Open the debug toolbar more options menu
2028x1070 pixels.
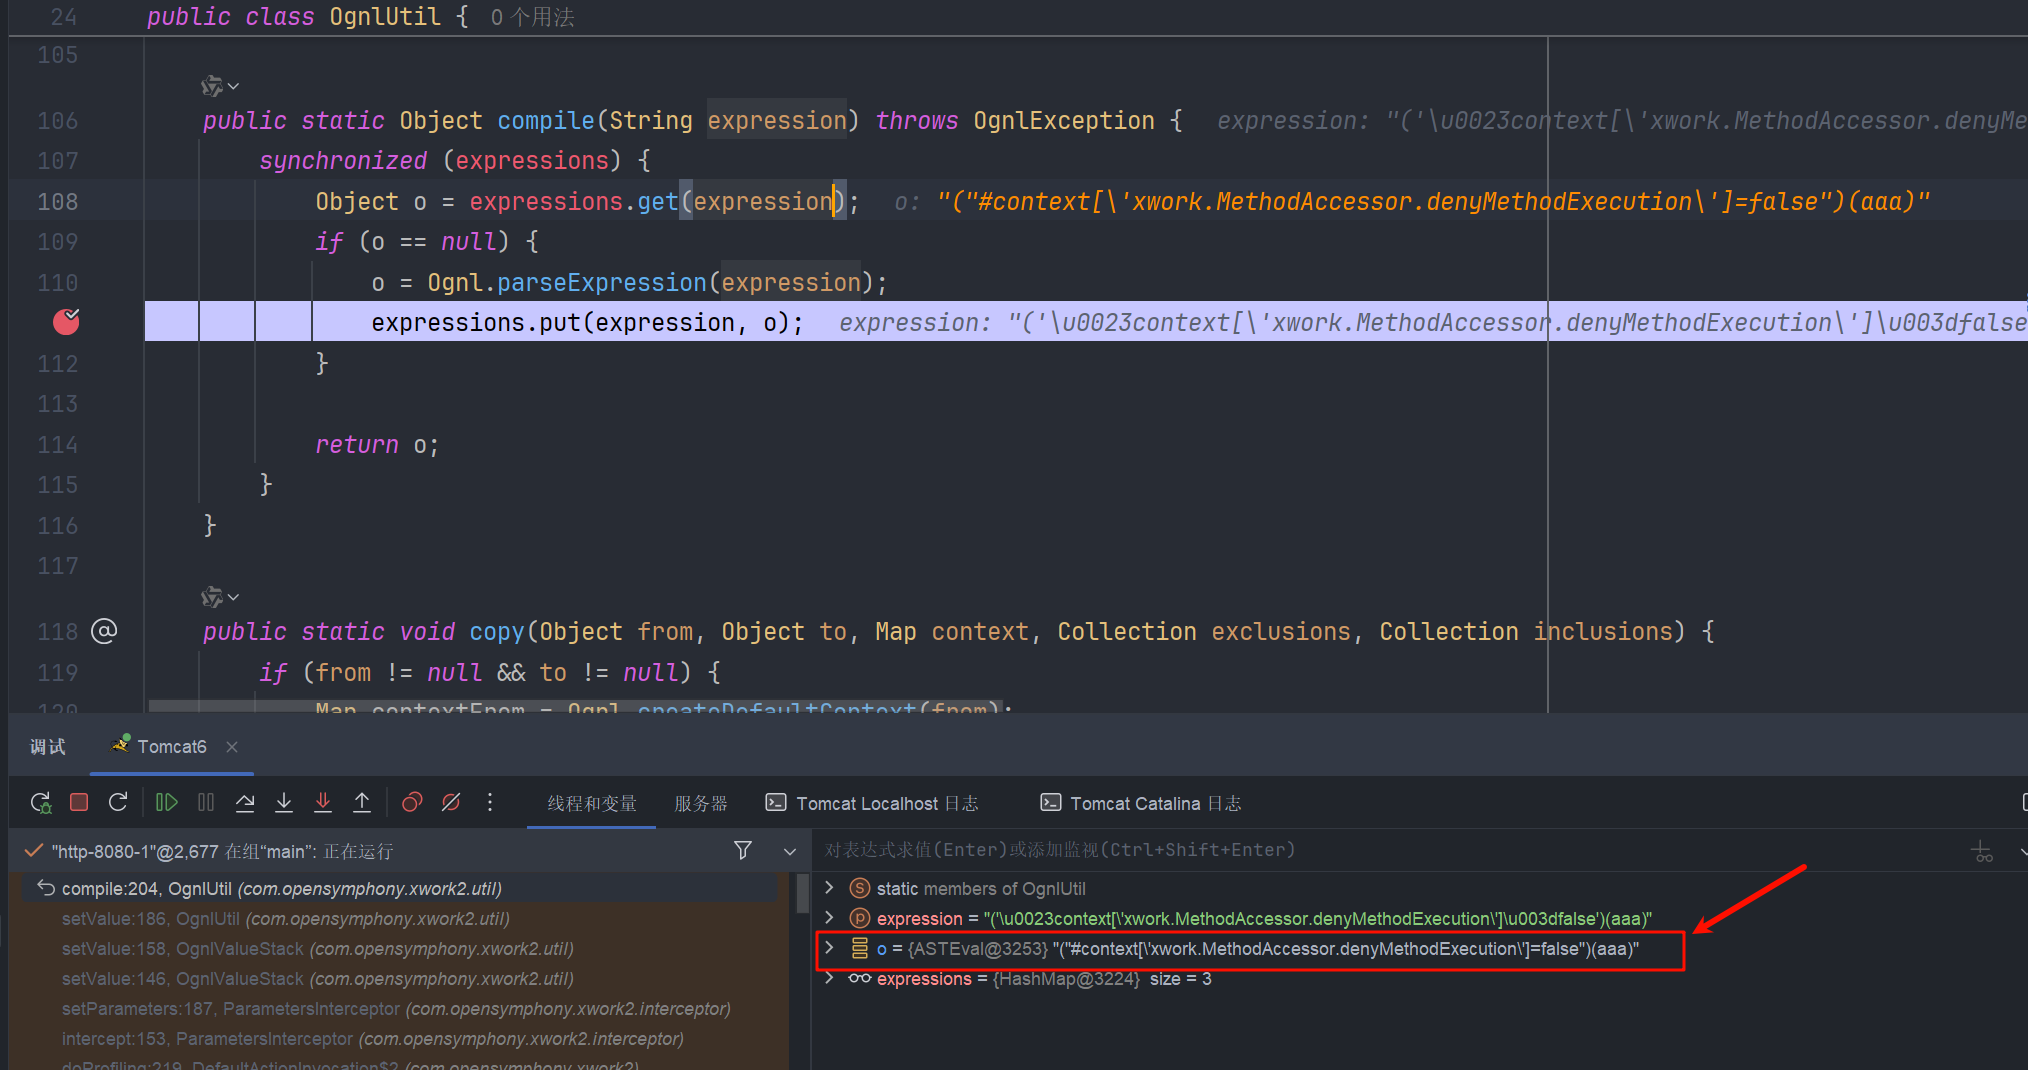click(x=490, y=802)
